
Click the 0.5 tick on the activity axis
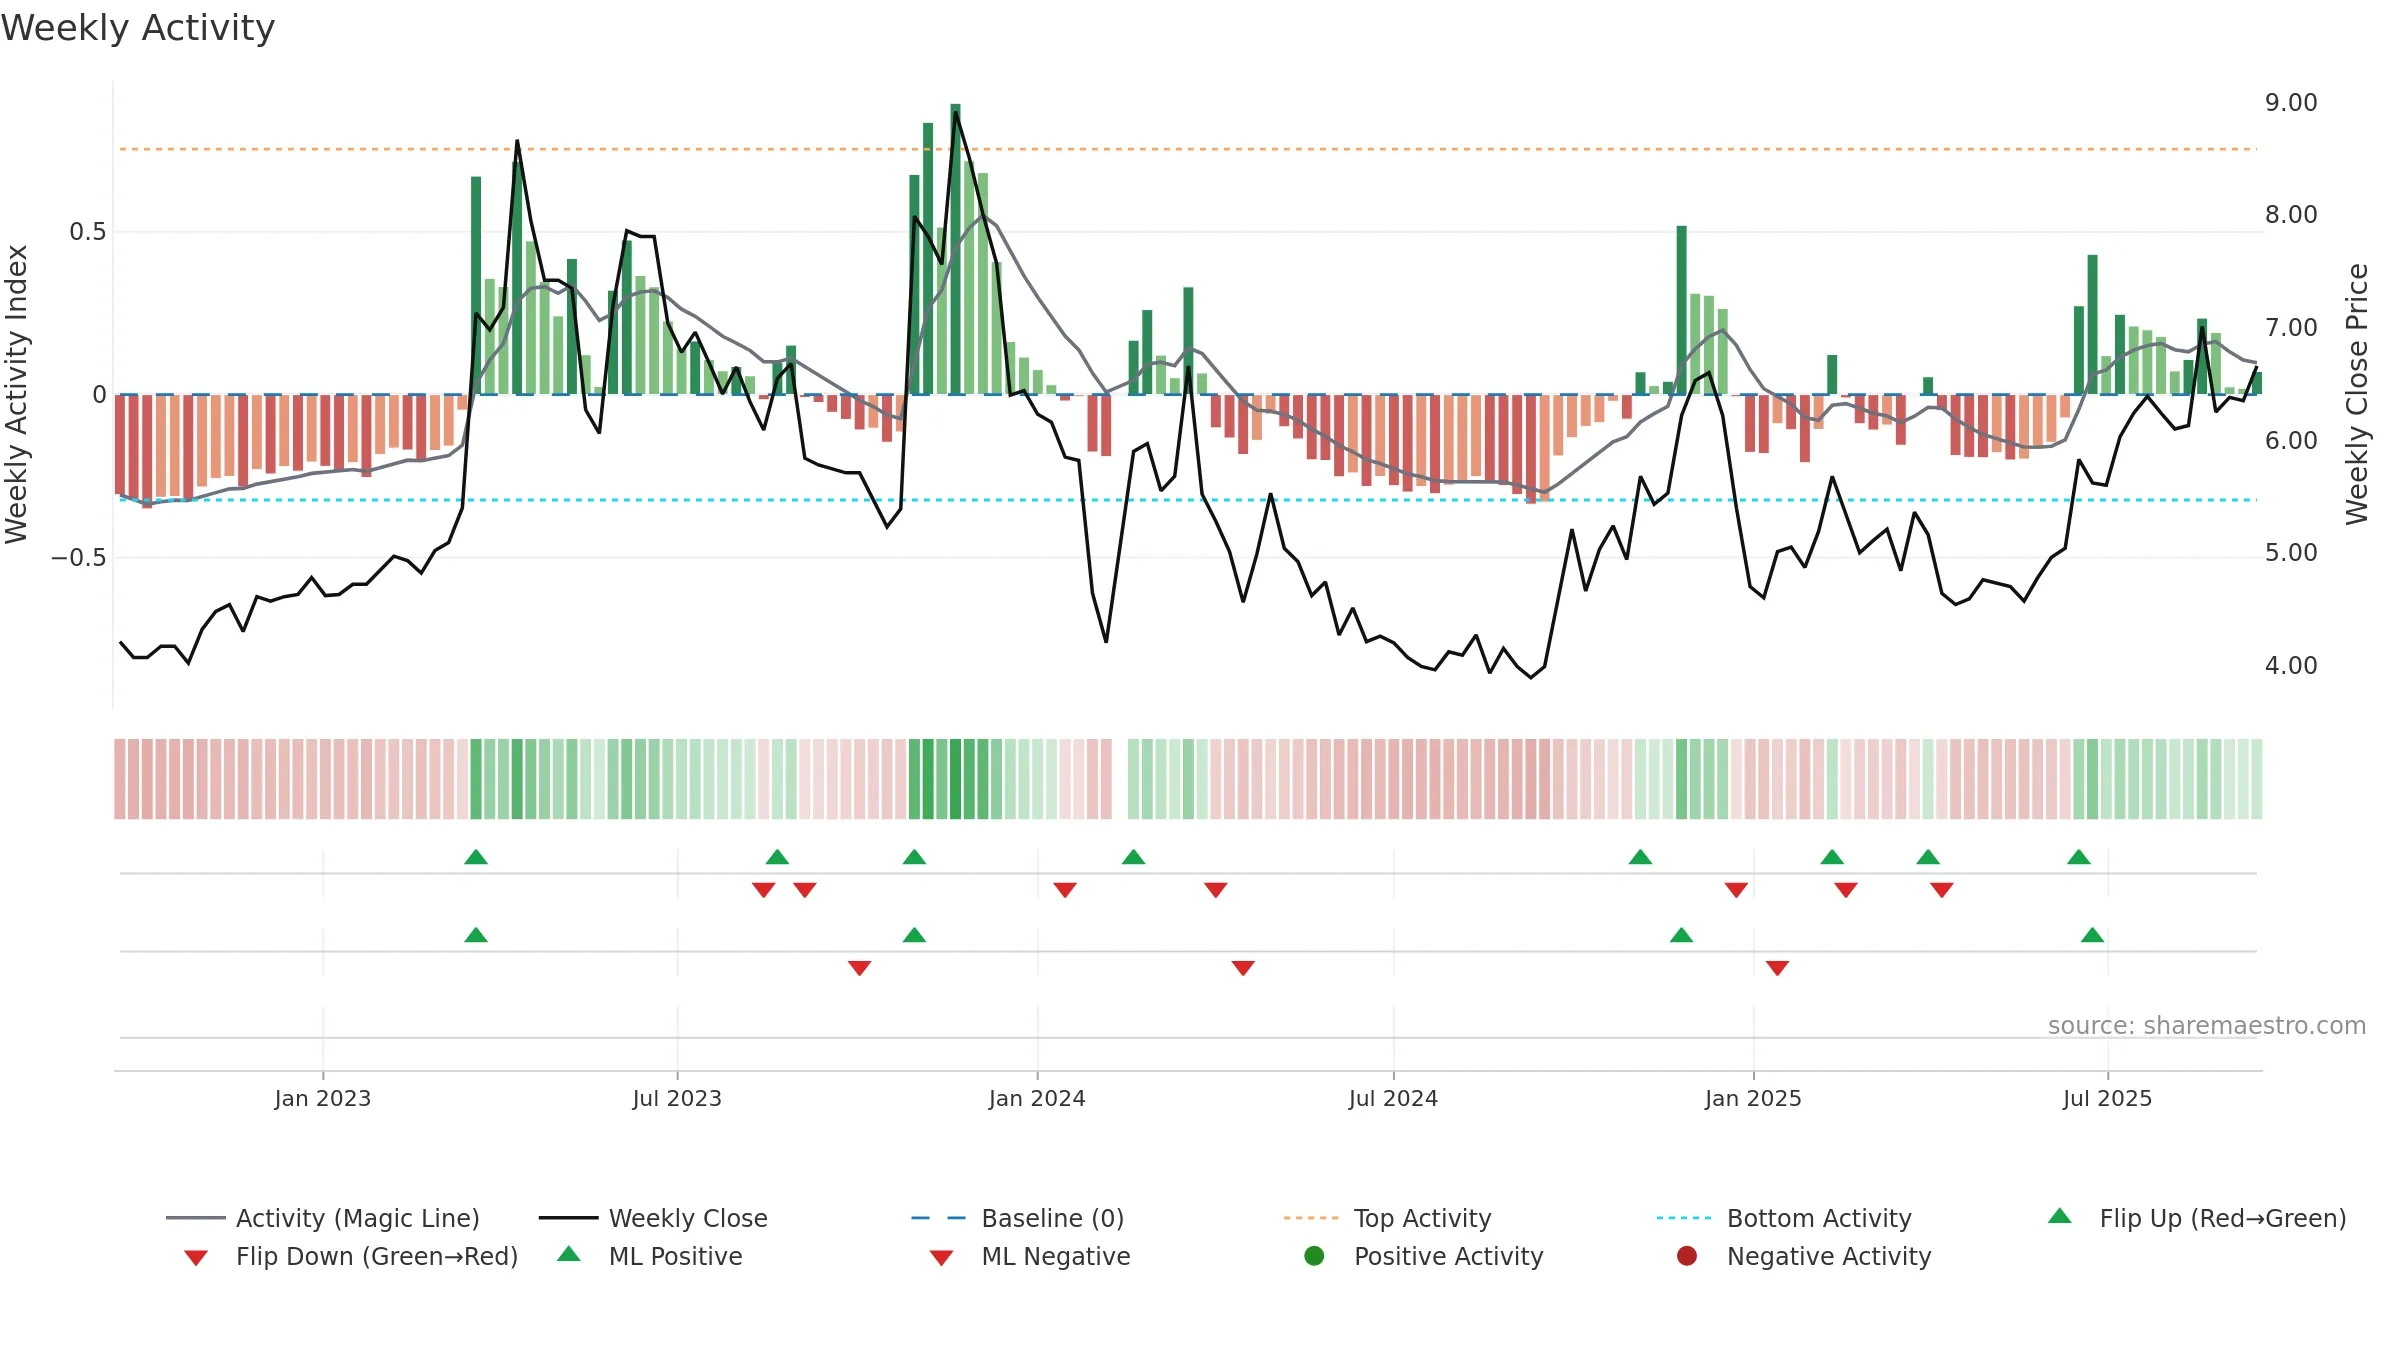pyautogui.click(x=87, y=232)
